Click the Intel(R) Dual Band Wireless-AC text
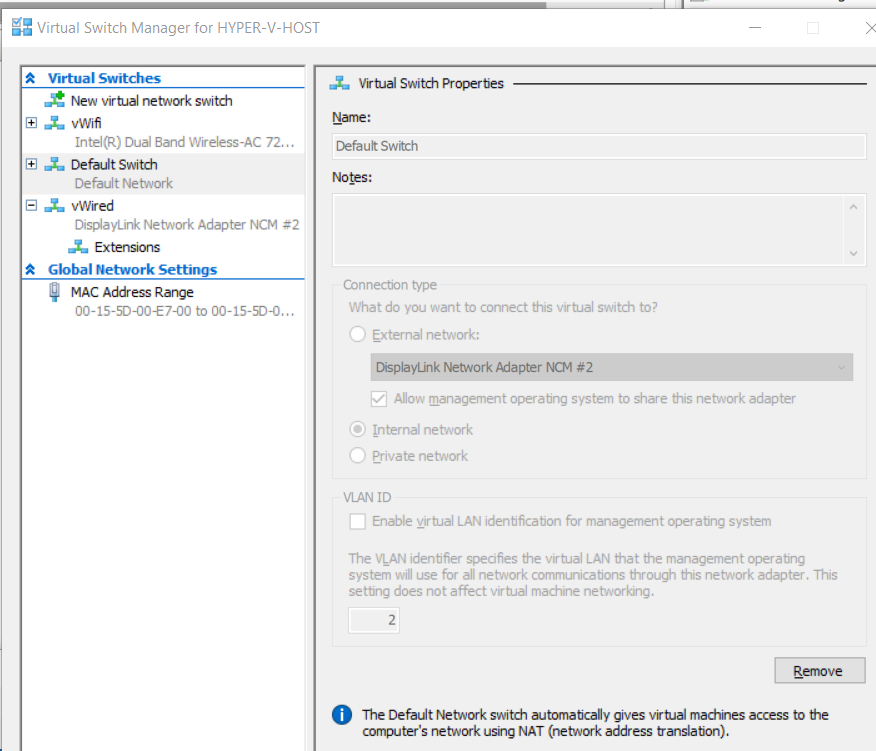 tap(184, 142)
